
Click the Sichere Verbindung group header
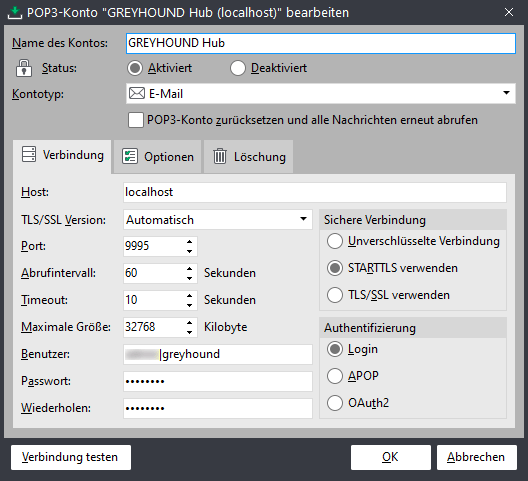(413, 220)
